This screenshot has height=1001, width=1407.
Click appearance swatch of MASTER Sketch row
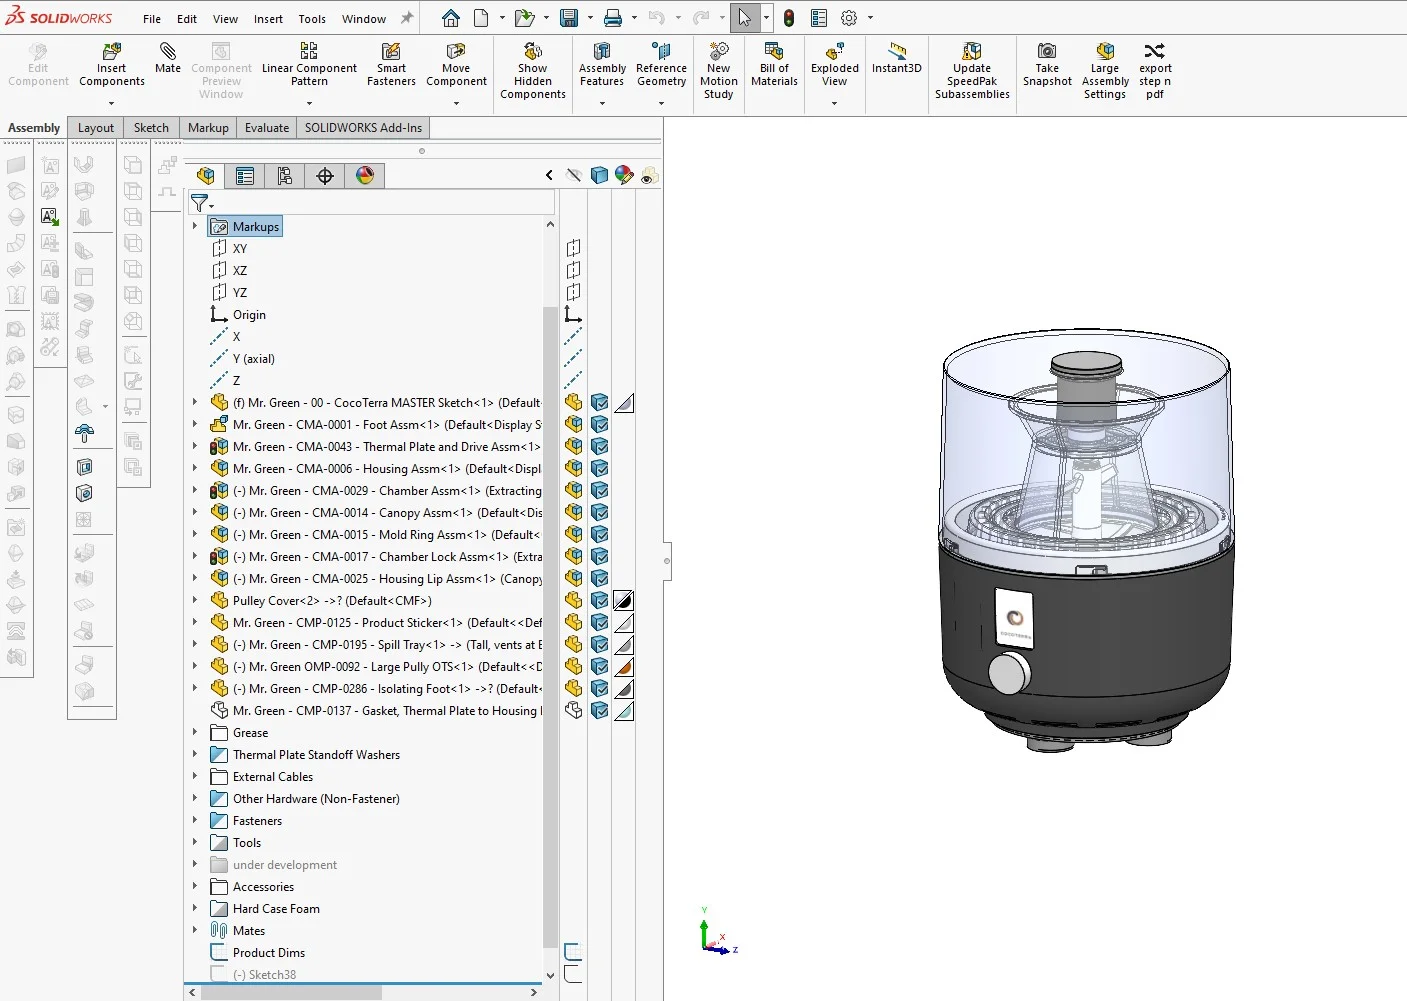point(624,403)
